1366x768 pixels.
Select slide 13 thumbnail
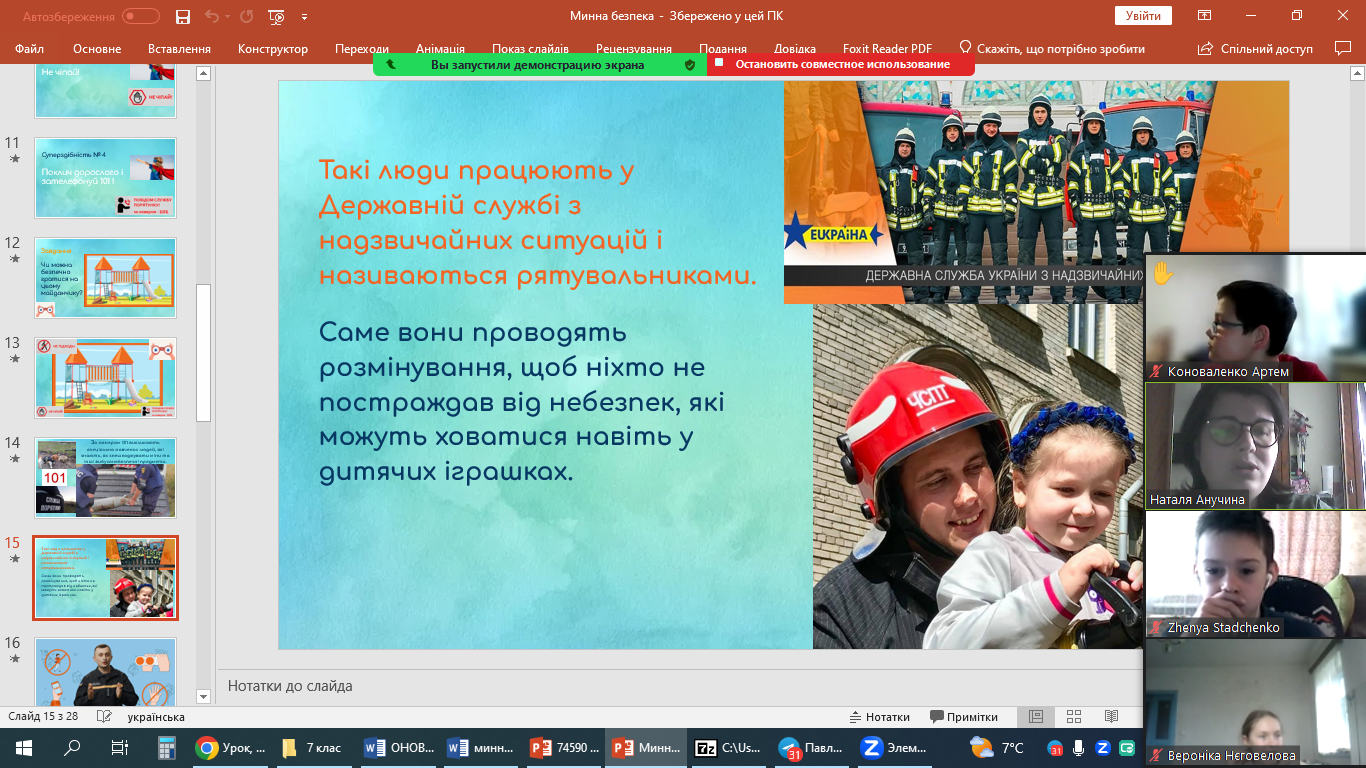click(105, 378)
